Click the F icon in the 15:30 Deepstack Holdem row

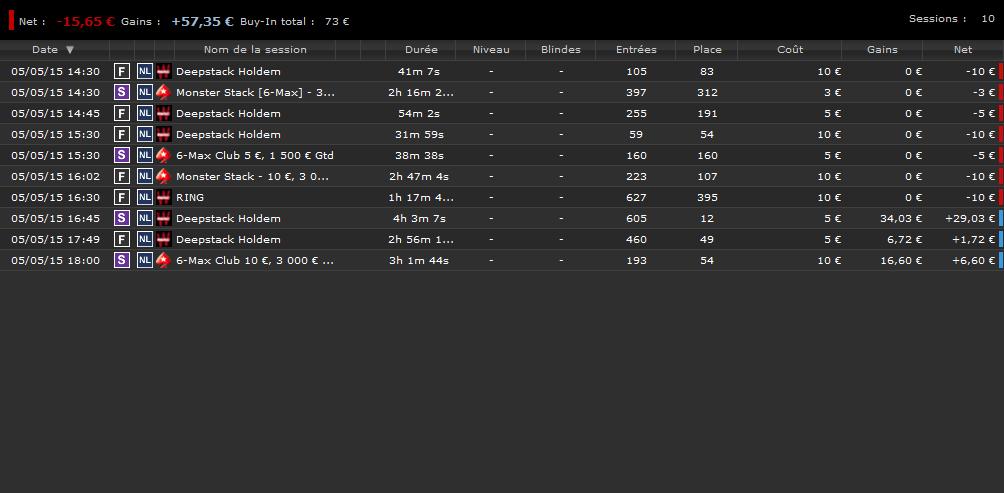click(122, 134)
